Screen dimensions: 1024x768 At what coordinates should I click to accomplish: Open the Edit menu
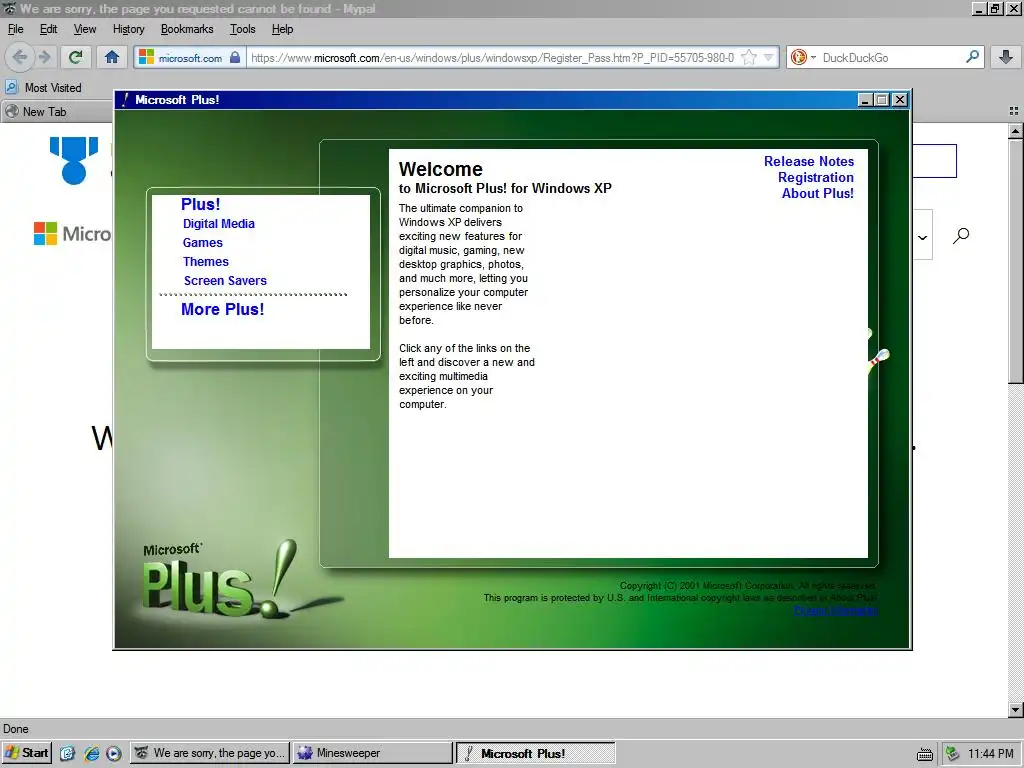click(48, 29)
